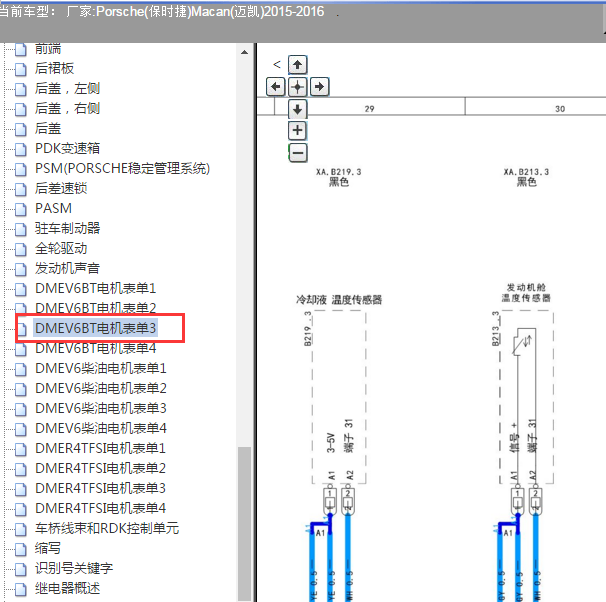Click document icon beside PSM(PORSCHE稳定管理系统)

point(21,169)
